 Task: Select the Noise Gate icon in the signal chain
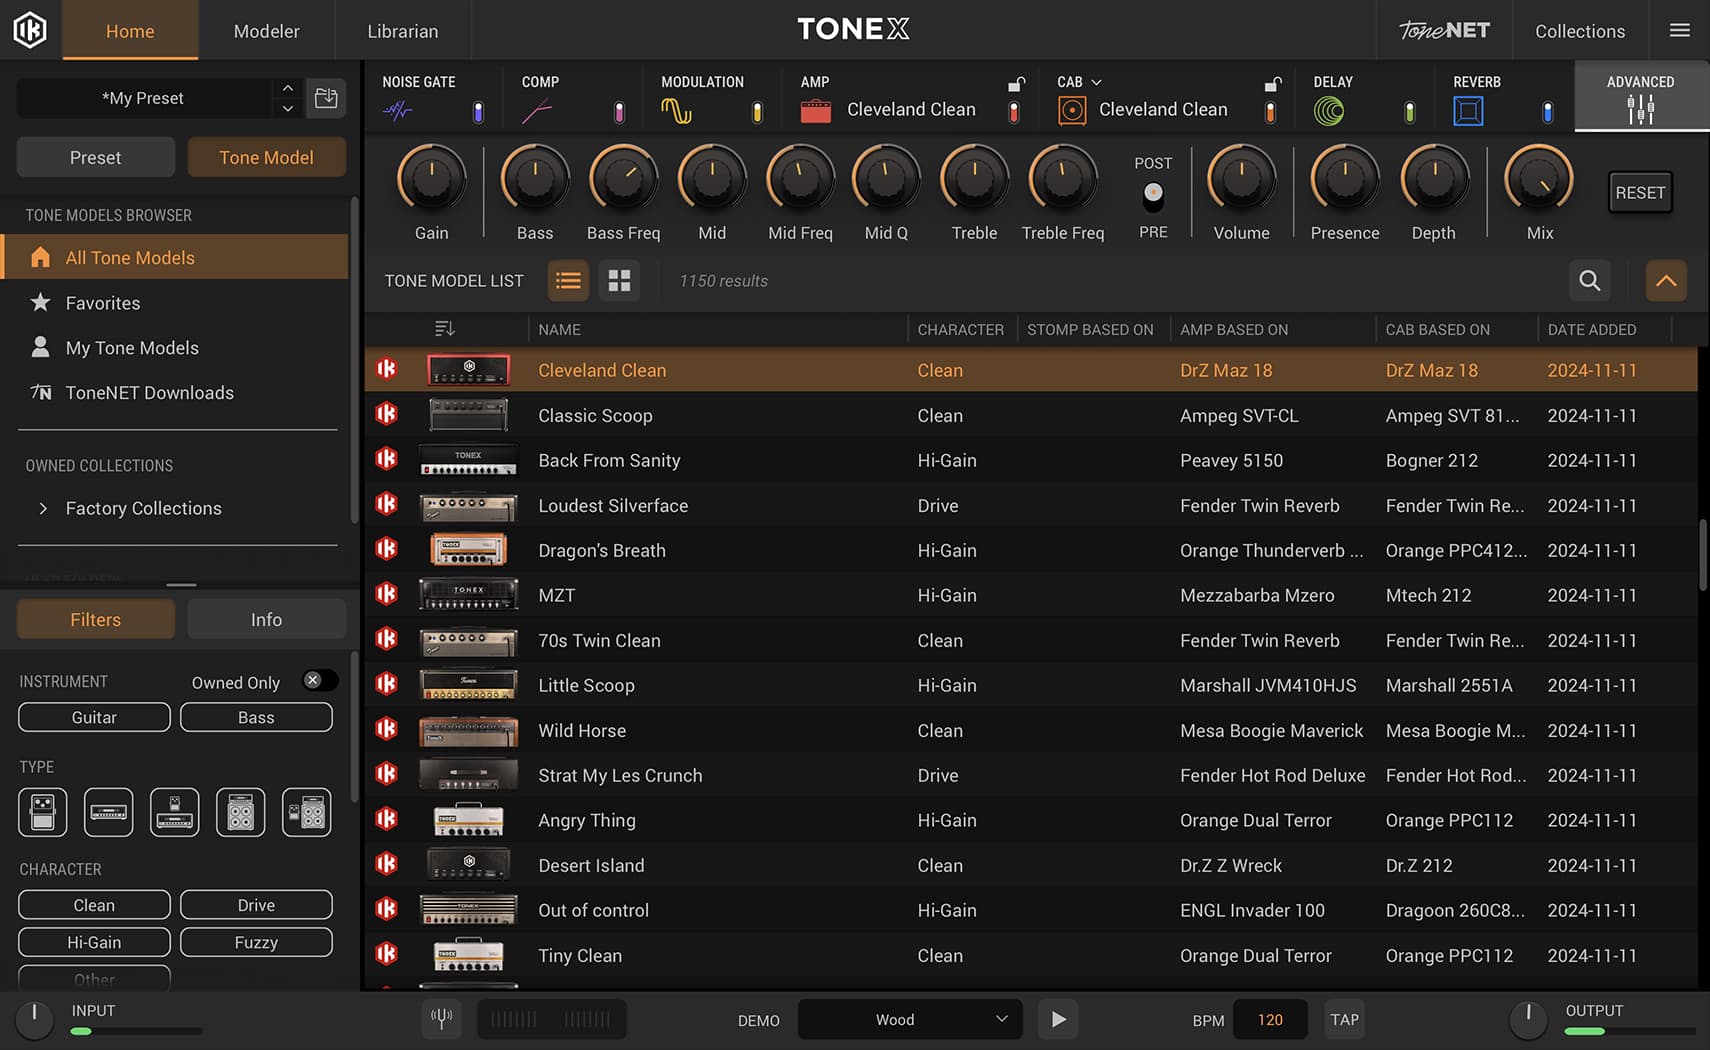398,110
